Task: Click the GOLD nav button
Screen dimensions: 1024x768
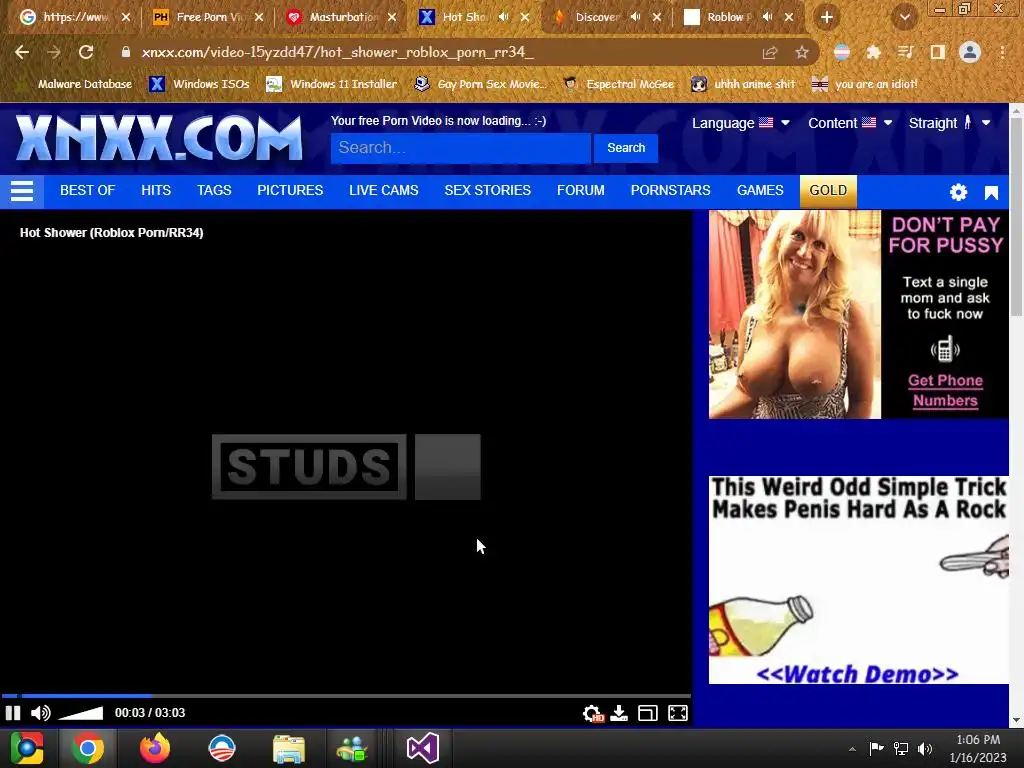Action: (x=828, y=190)
